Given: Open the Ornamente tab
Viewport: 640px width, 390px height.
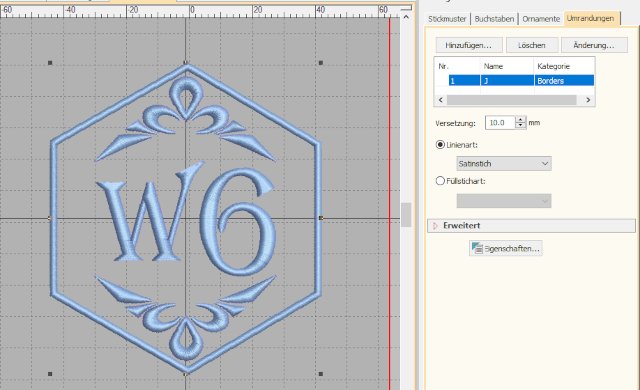Looking at the screenshot, I should coord(541,19).
